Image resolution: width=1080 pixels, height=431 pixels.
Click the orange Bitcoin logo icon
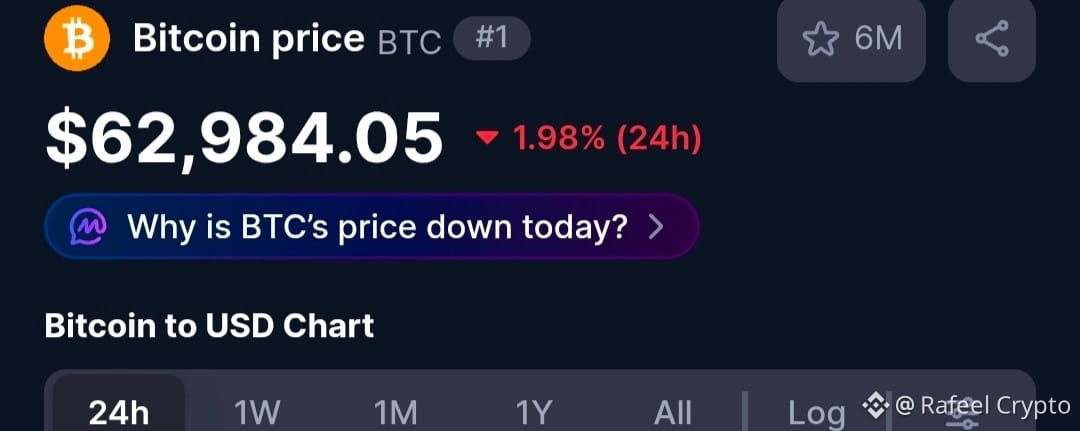point(77,38)
